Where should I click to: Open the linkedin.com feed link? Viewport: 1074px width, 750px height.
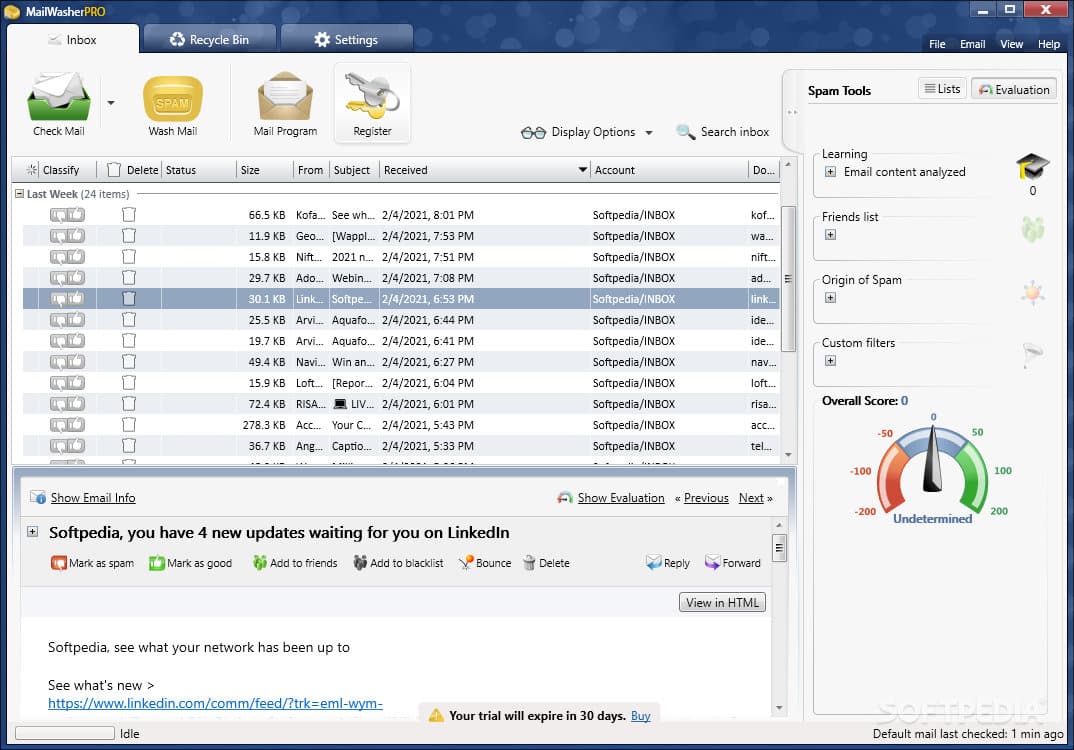(x=215, y=703)
